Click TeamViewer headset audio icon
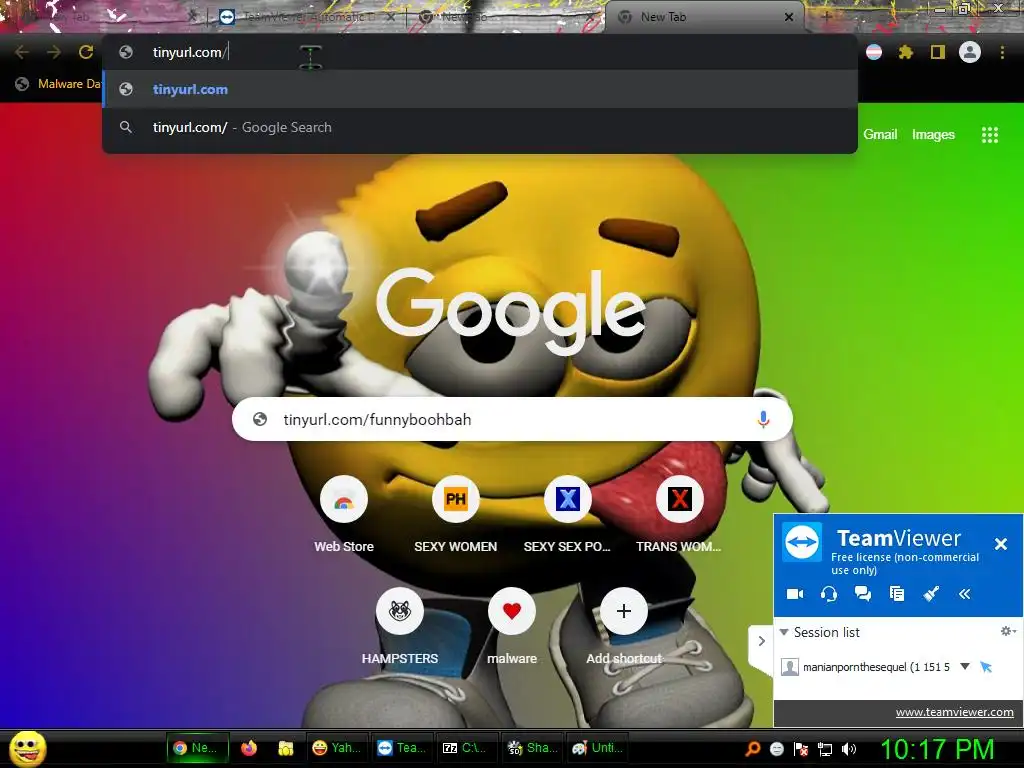 point(829,594)
